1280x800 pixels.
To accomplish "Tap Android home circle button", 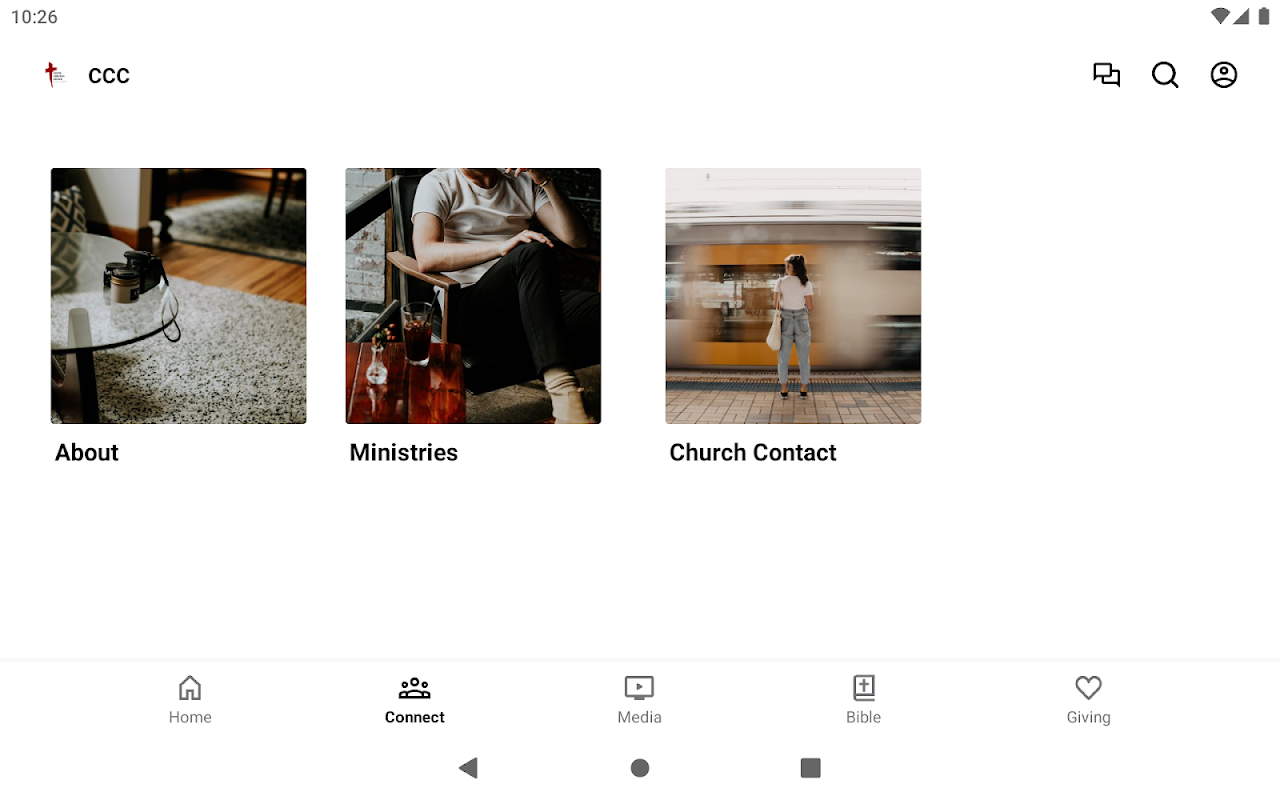I will [640, 768].
